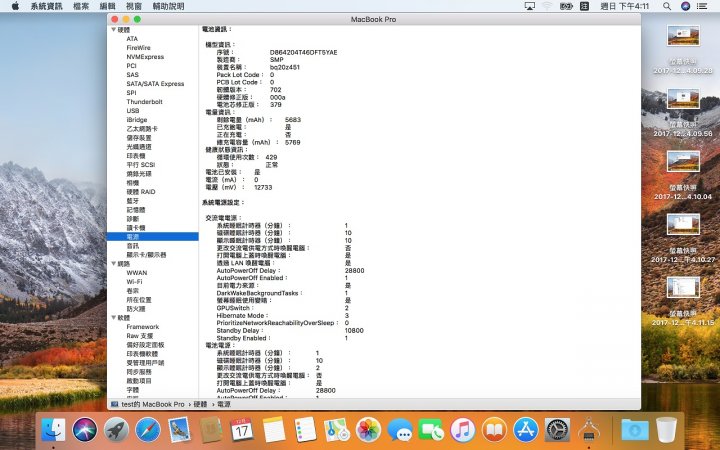Select ATA in the sidebar
The width and height of the screenshot is (720, 450).
(132, 39)
